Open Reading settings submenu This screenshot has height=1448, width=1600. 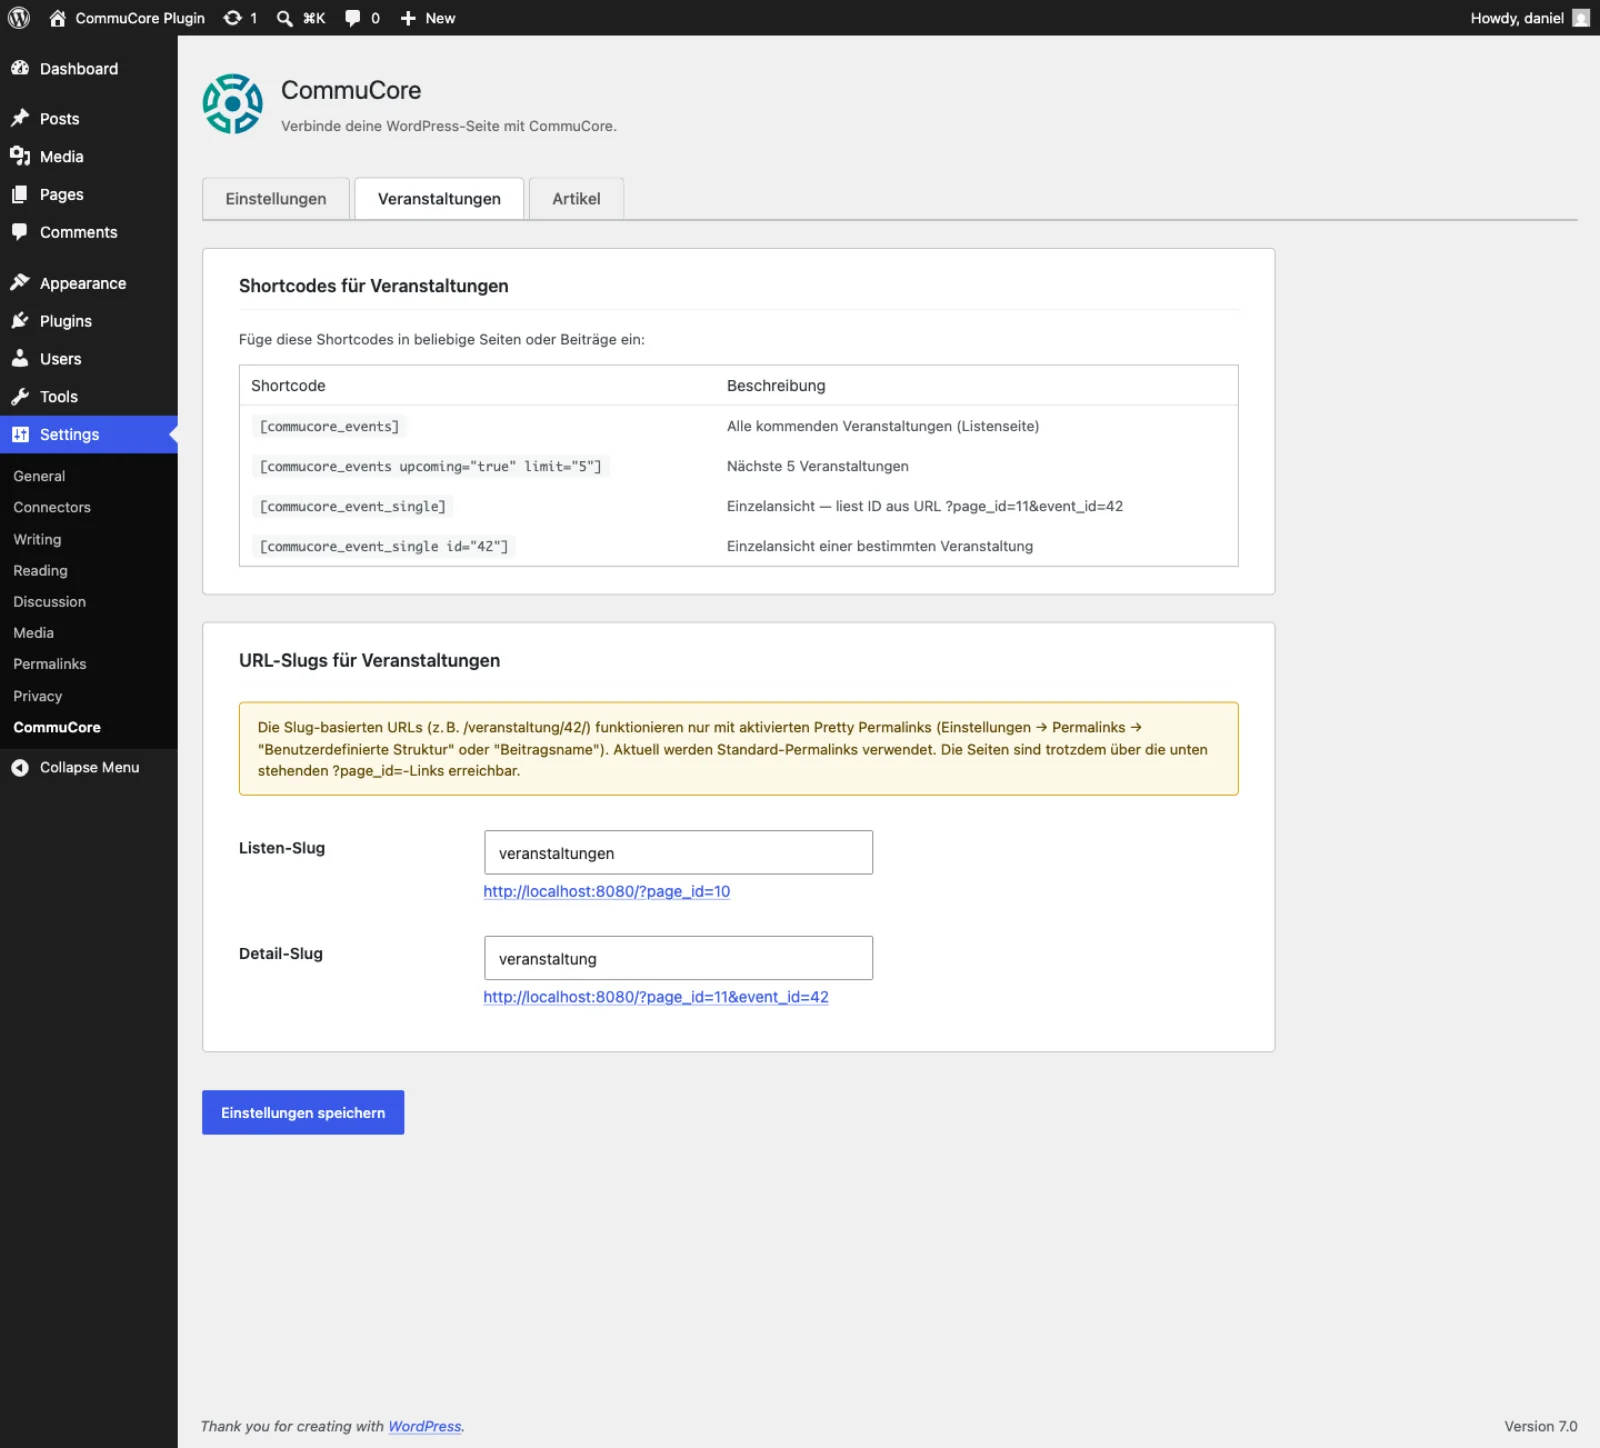[40, 570]
